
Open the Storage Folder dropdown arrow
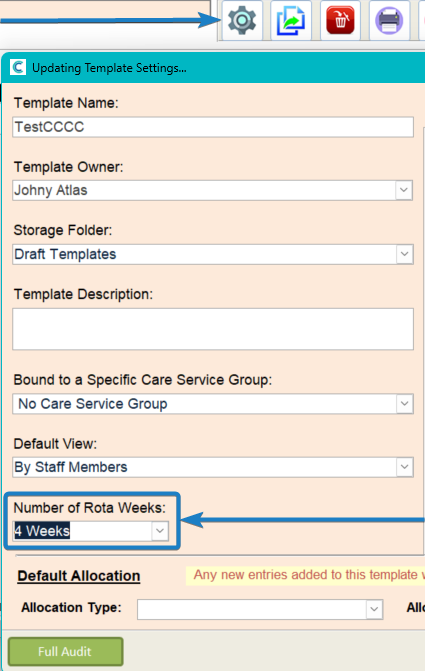404,254
